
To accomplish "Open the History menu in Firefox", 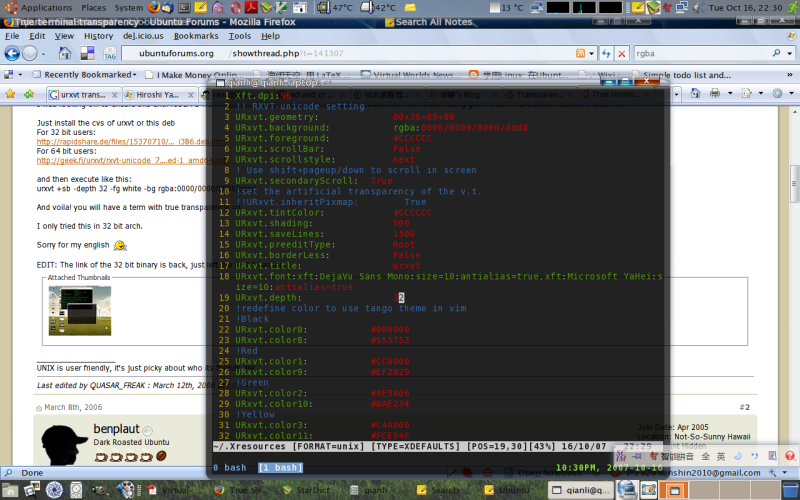I will [98, 36].
